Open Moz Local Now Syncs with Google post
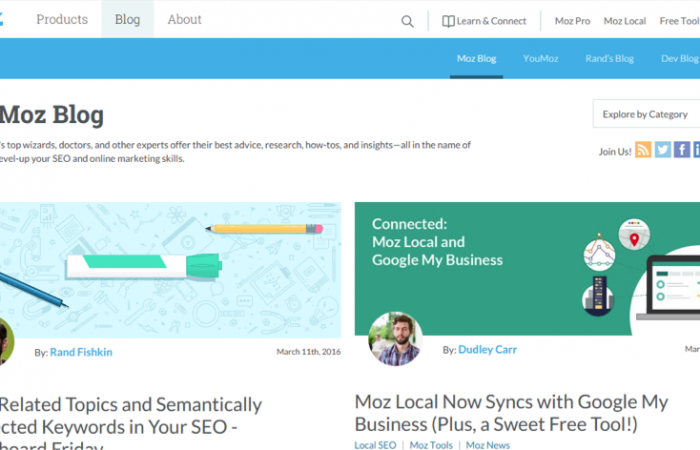 pos(511,413)
